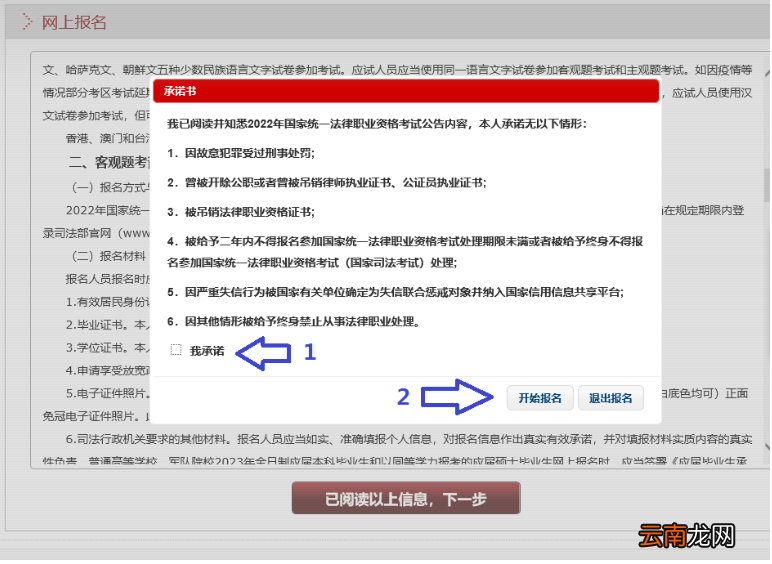The width and height of the screenshot is (772, 564).
Task: Click pledge item 1 因故意犯罪受过刑事处罚
Action: 241,153
